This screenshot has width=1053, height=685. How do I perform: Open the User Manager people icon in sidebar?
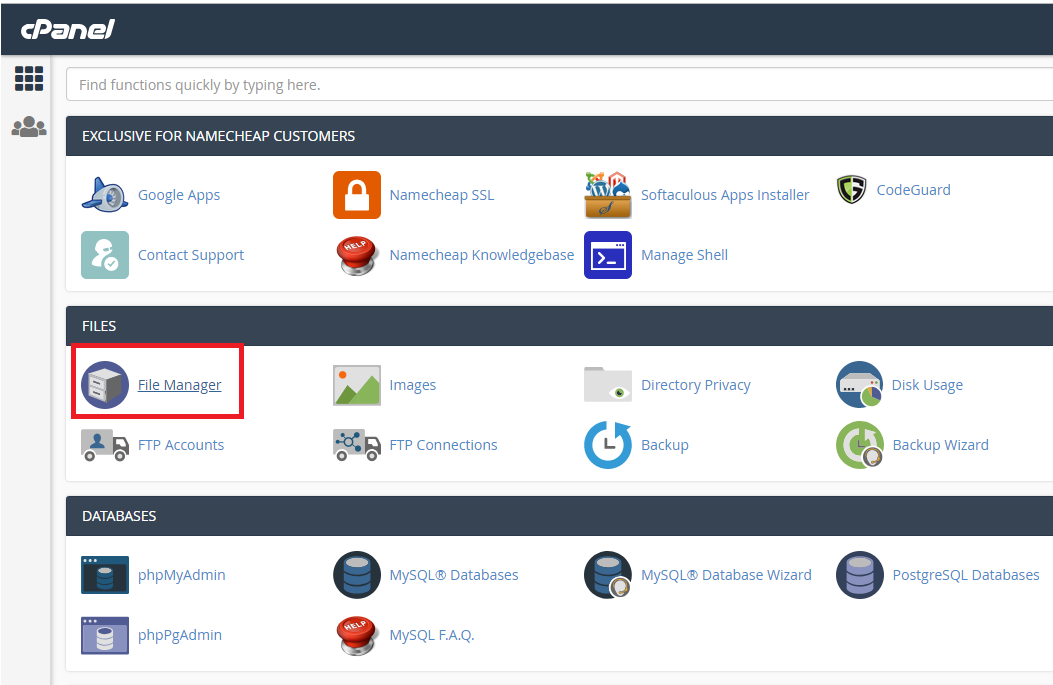point(29,126)
